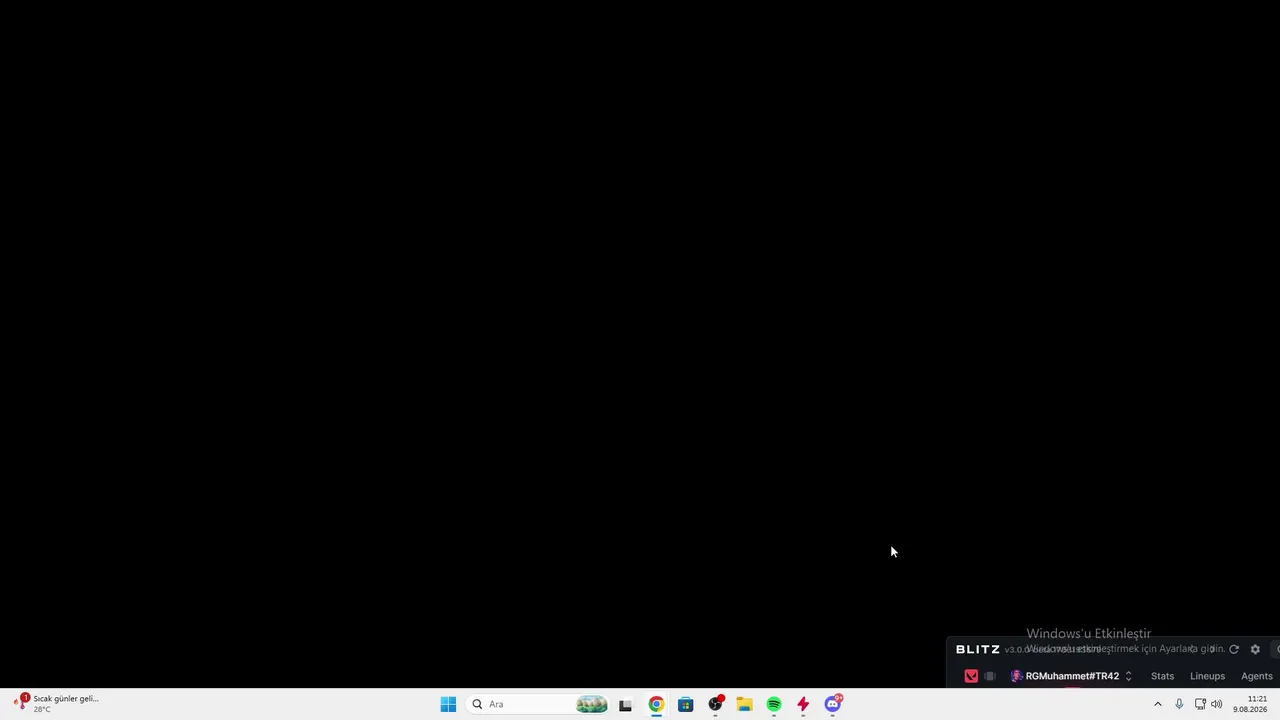Screen dimensions: 1280x720
Task: Open File Explorer from the taskbar
Action: [744, 704]
